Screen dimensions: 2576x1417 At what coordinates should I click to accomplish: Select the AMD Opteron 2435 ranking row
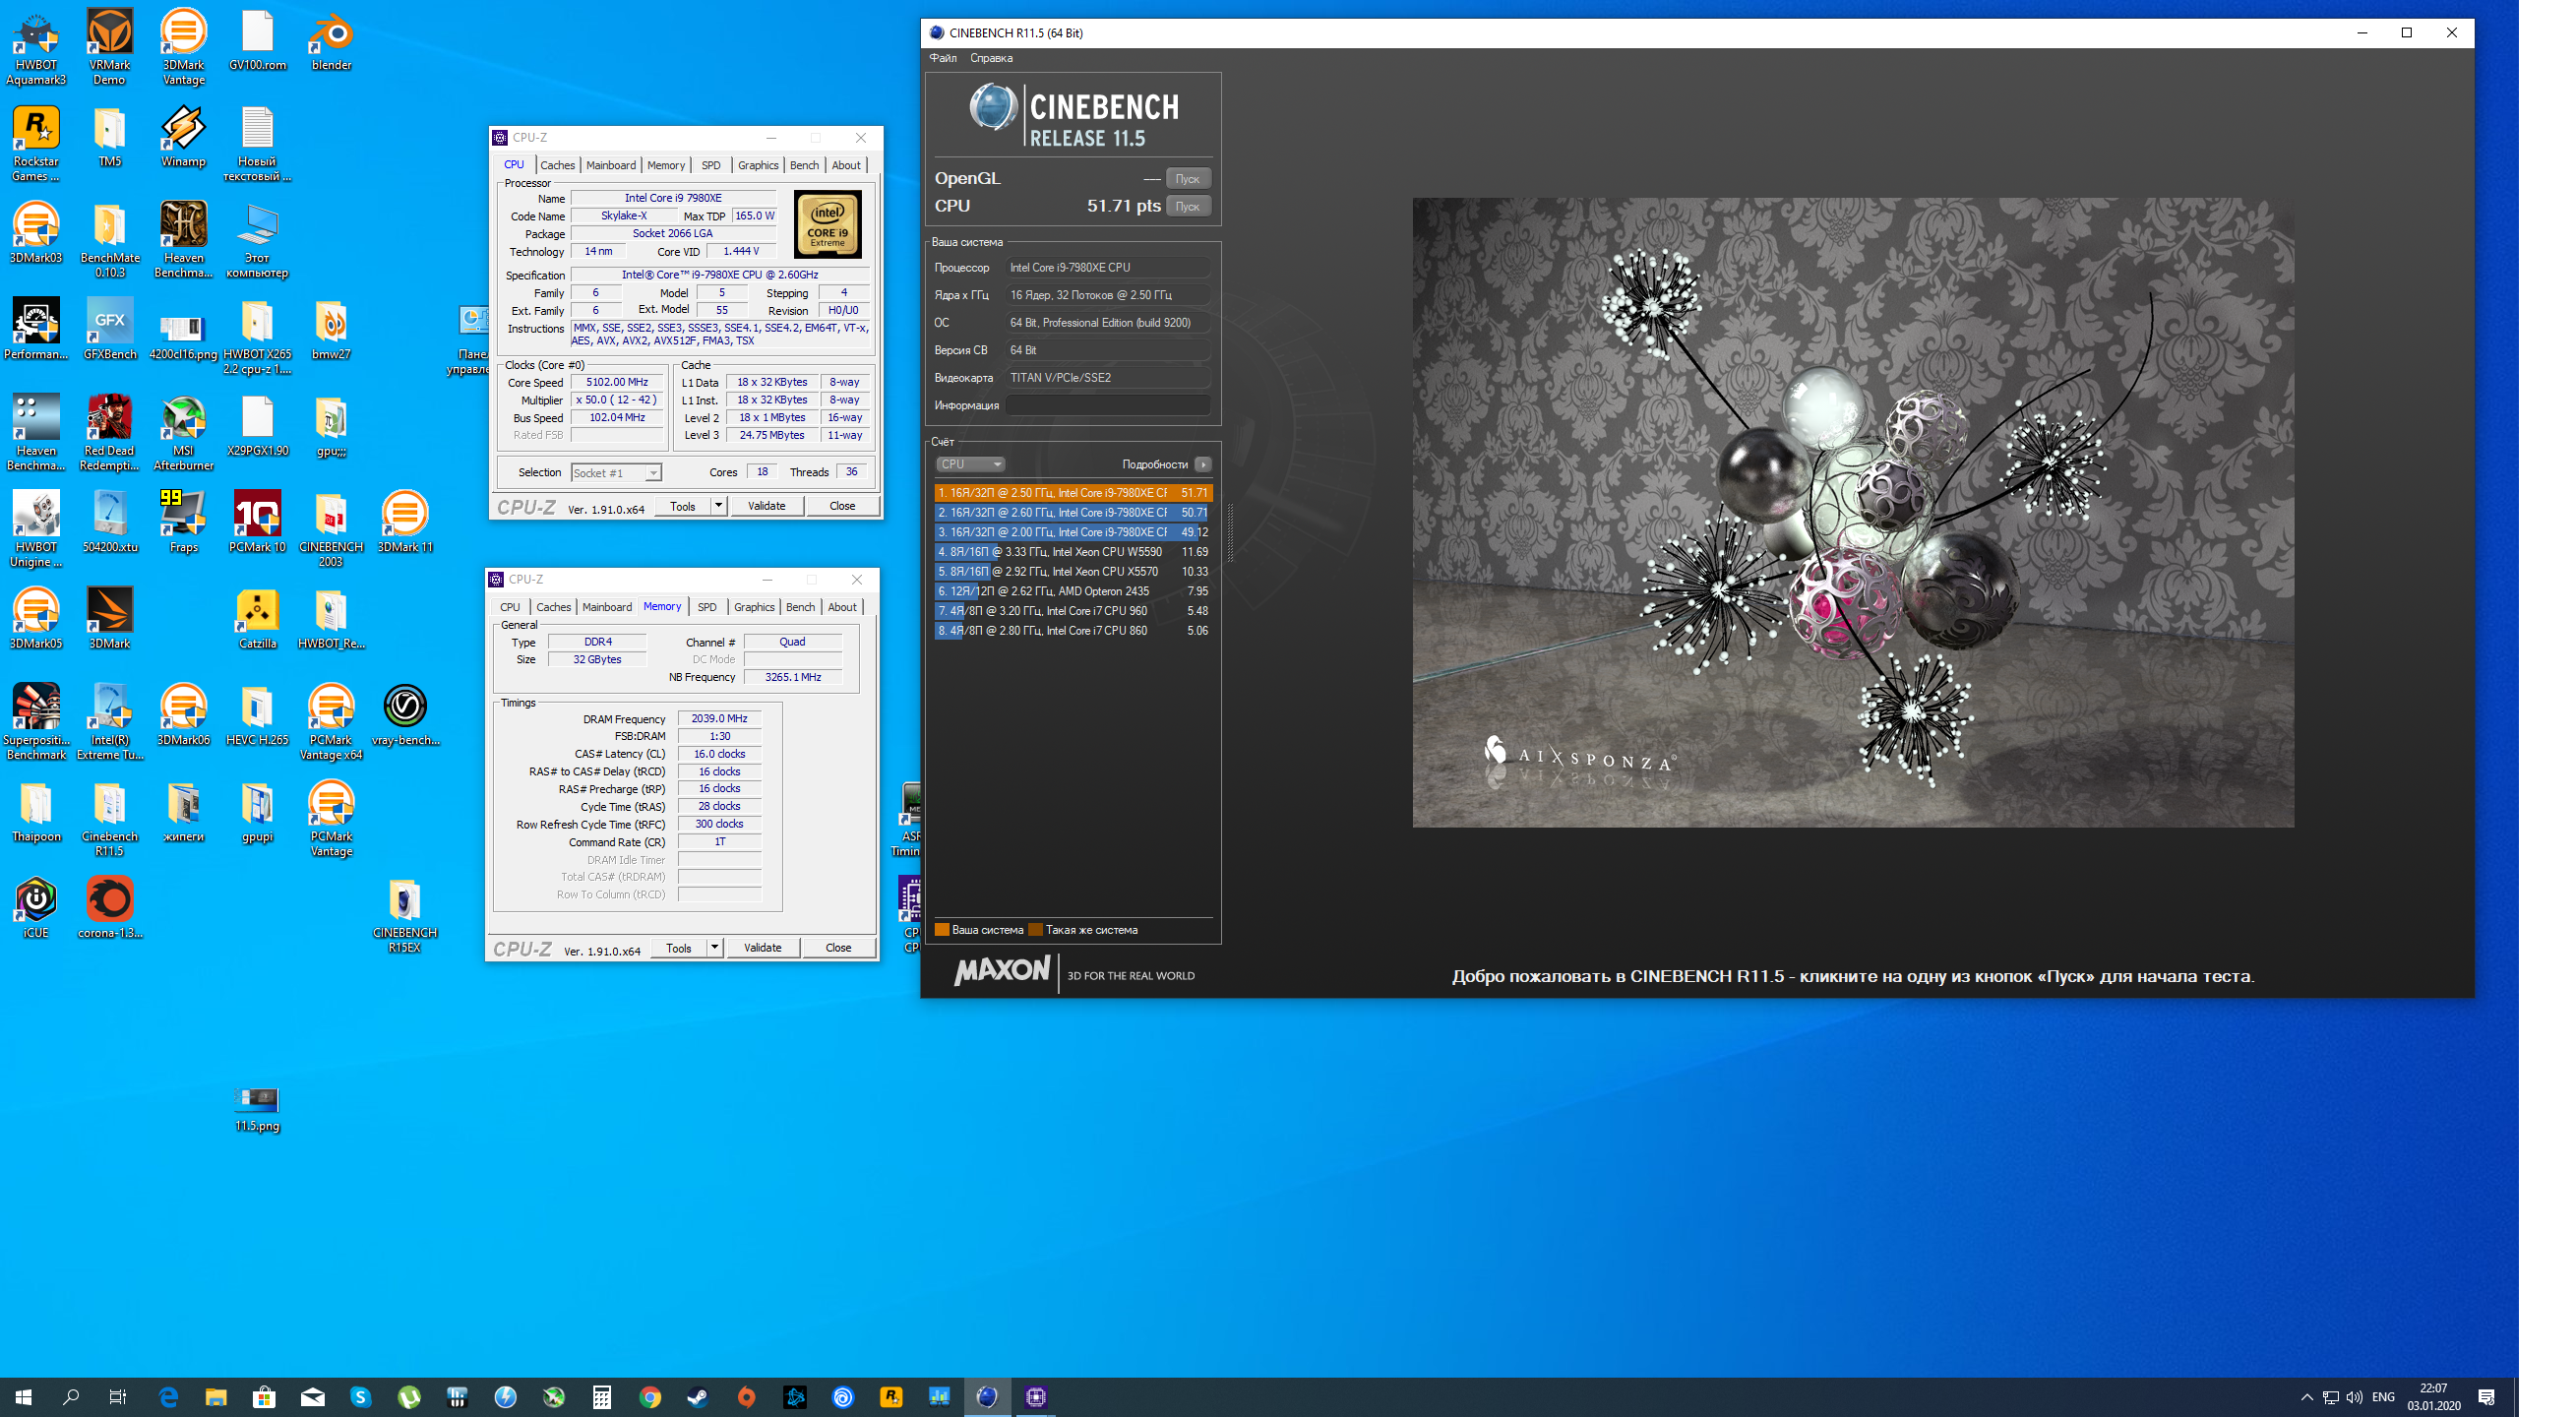(1073, 592)
